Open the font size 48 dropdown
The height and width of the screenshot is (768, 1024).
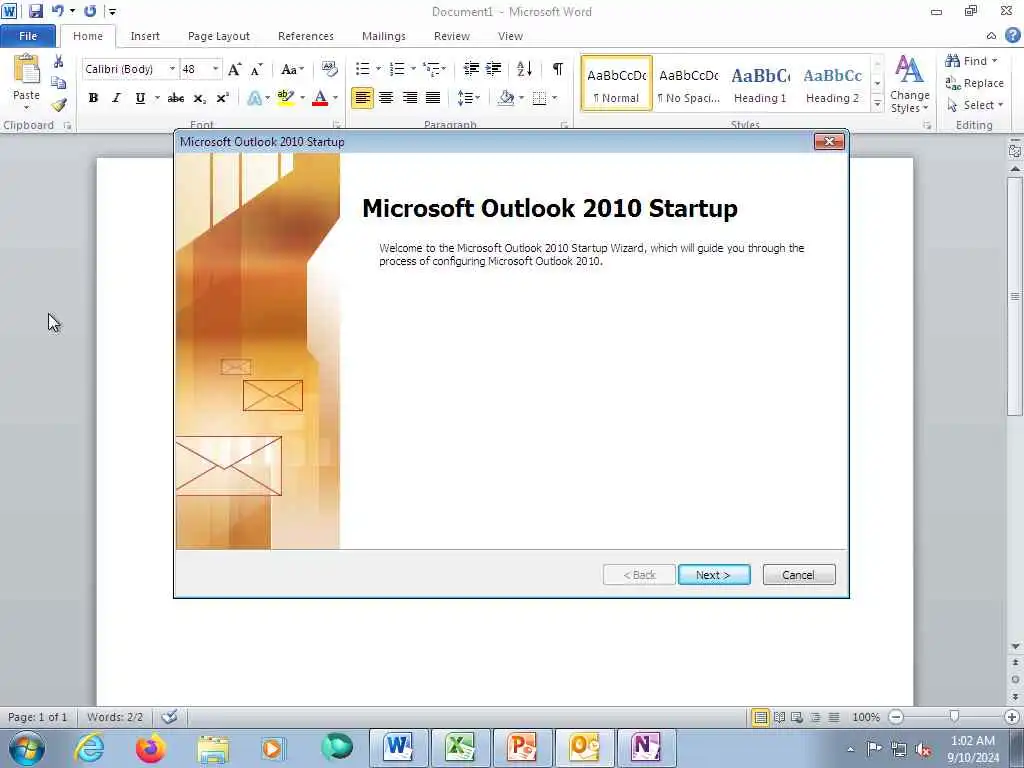216,69
